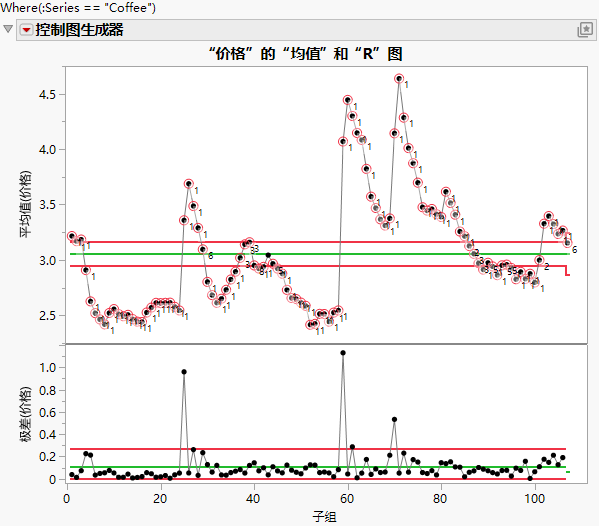Click the range axis tick label 0.4
The width and height of the screenshot is (599, 526).
(x=47, y=435)
